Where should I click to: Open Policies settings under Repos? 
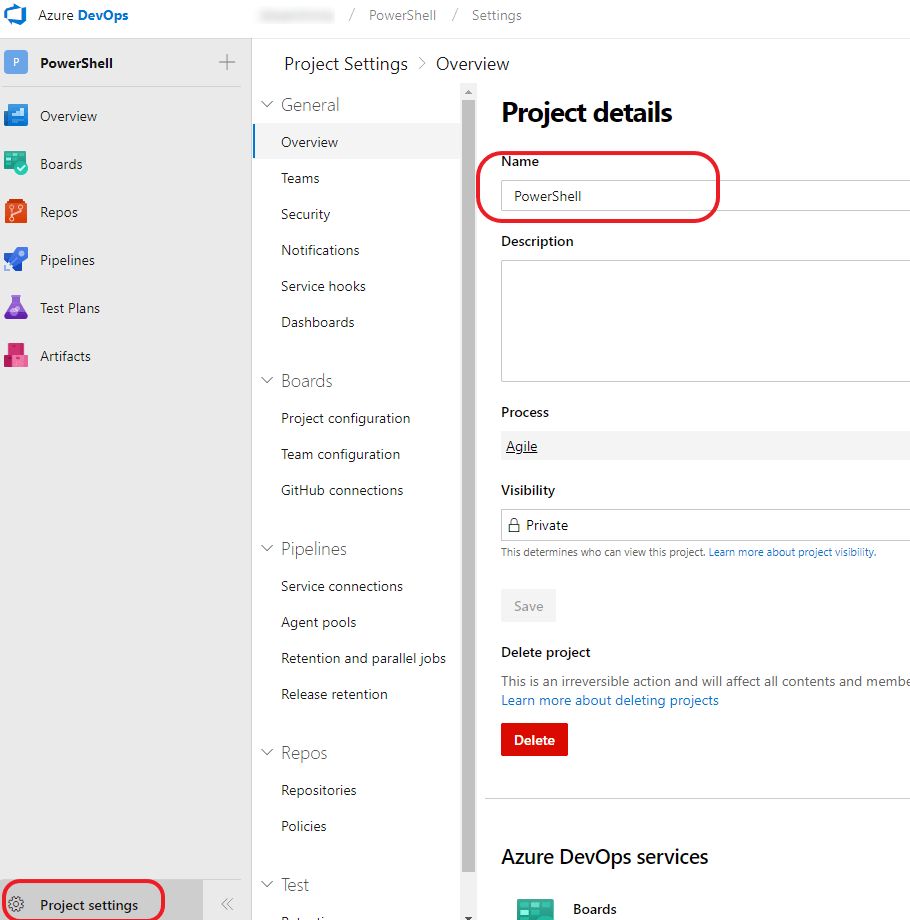303,826
